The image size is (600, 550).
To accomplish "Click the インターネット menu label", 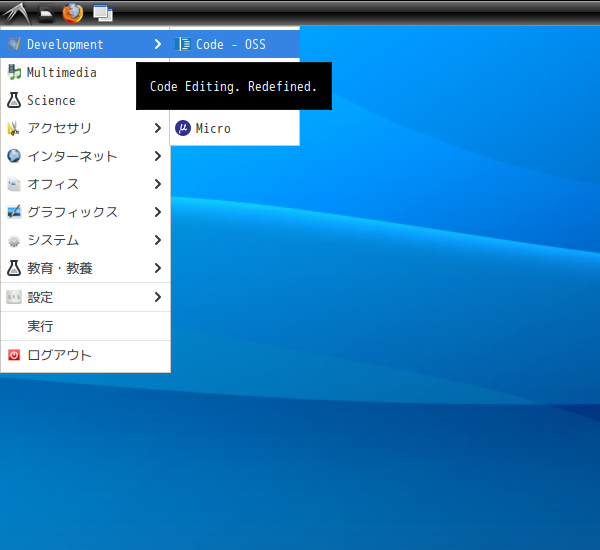I will tap(72, 156).
